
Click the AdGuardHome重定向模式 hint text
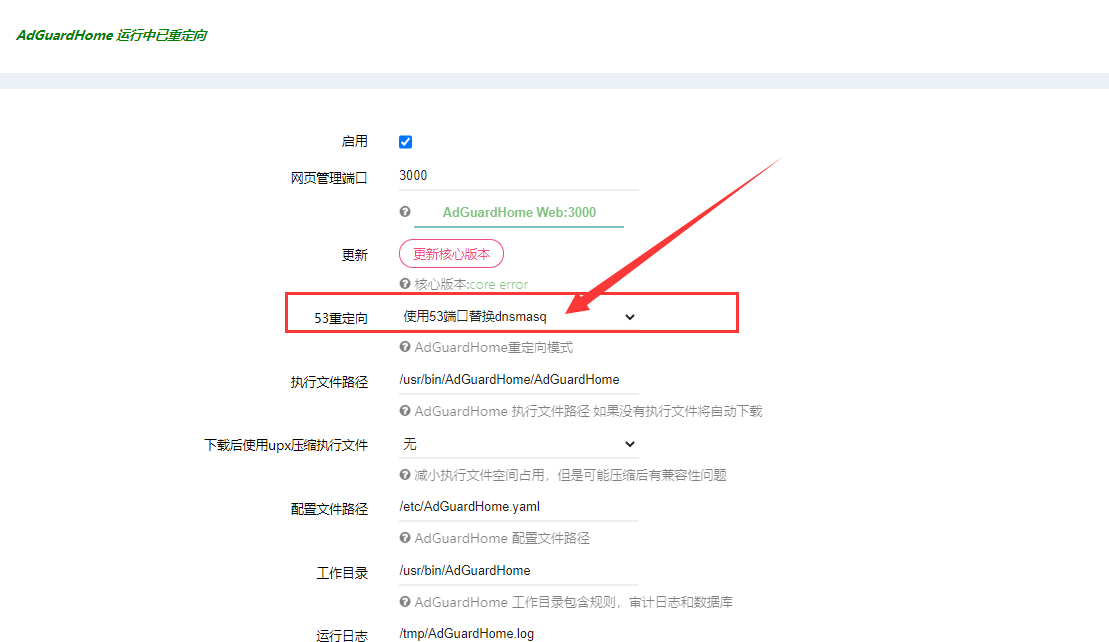494,347
